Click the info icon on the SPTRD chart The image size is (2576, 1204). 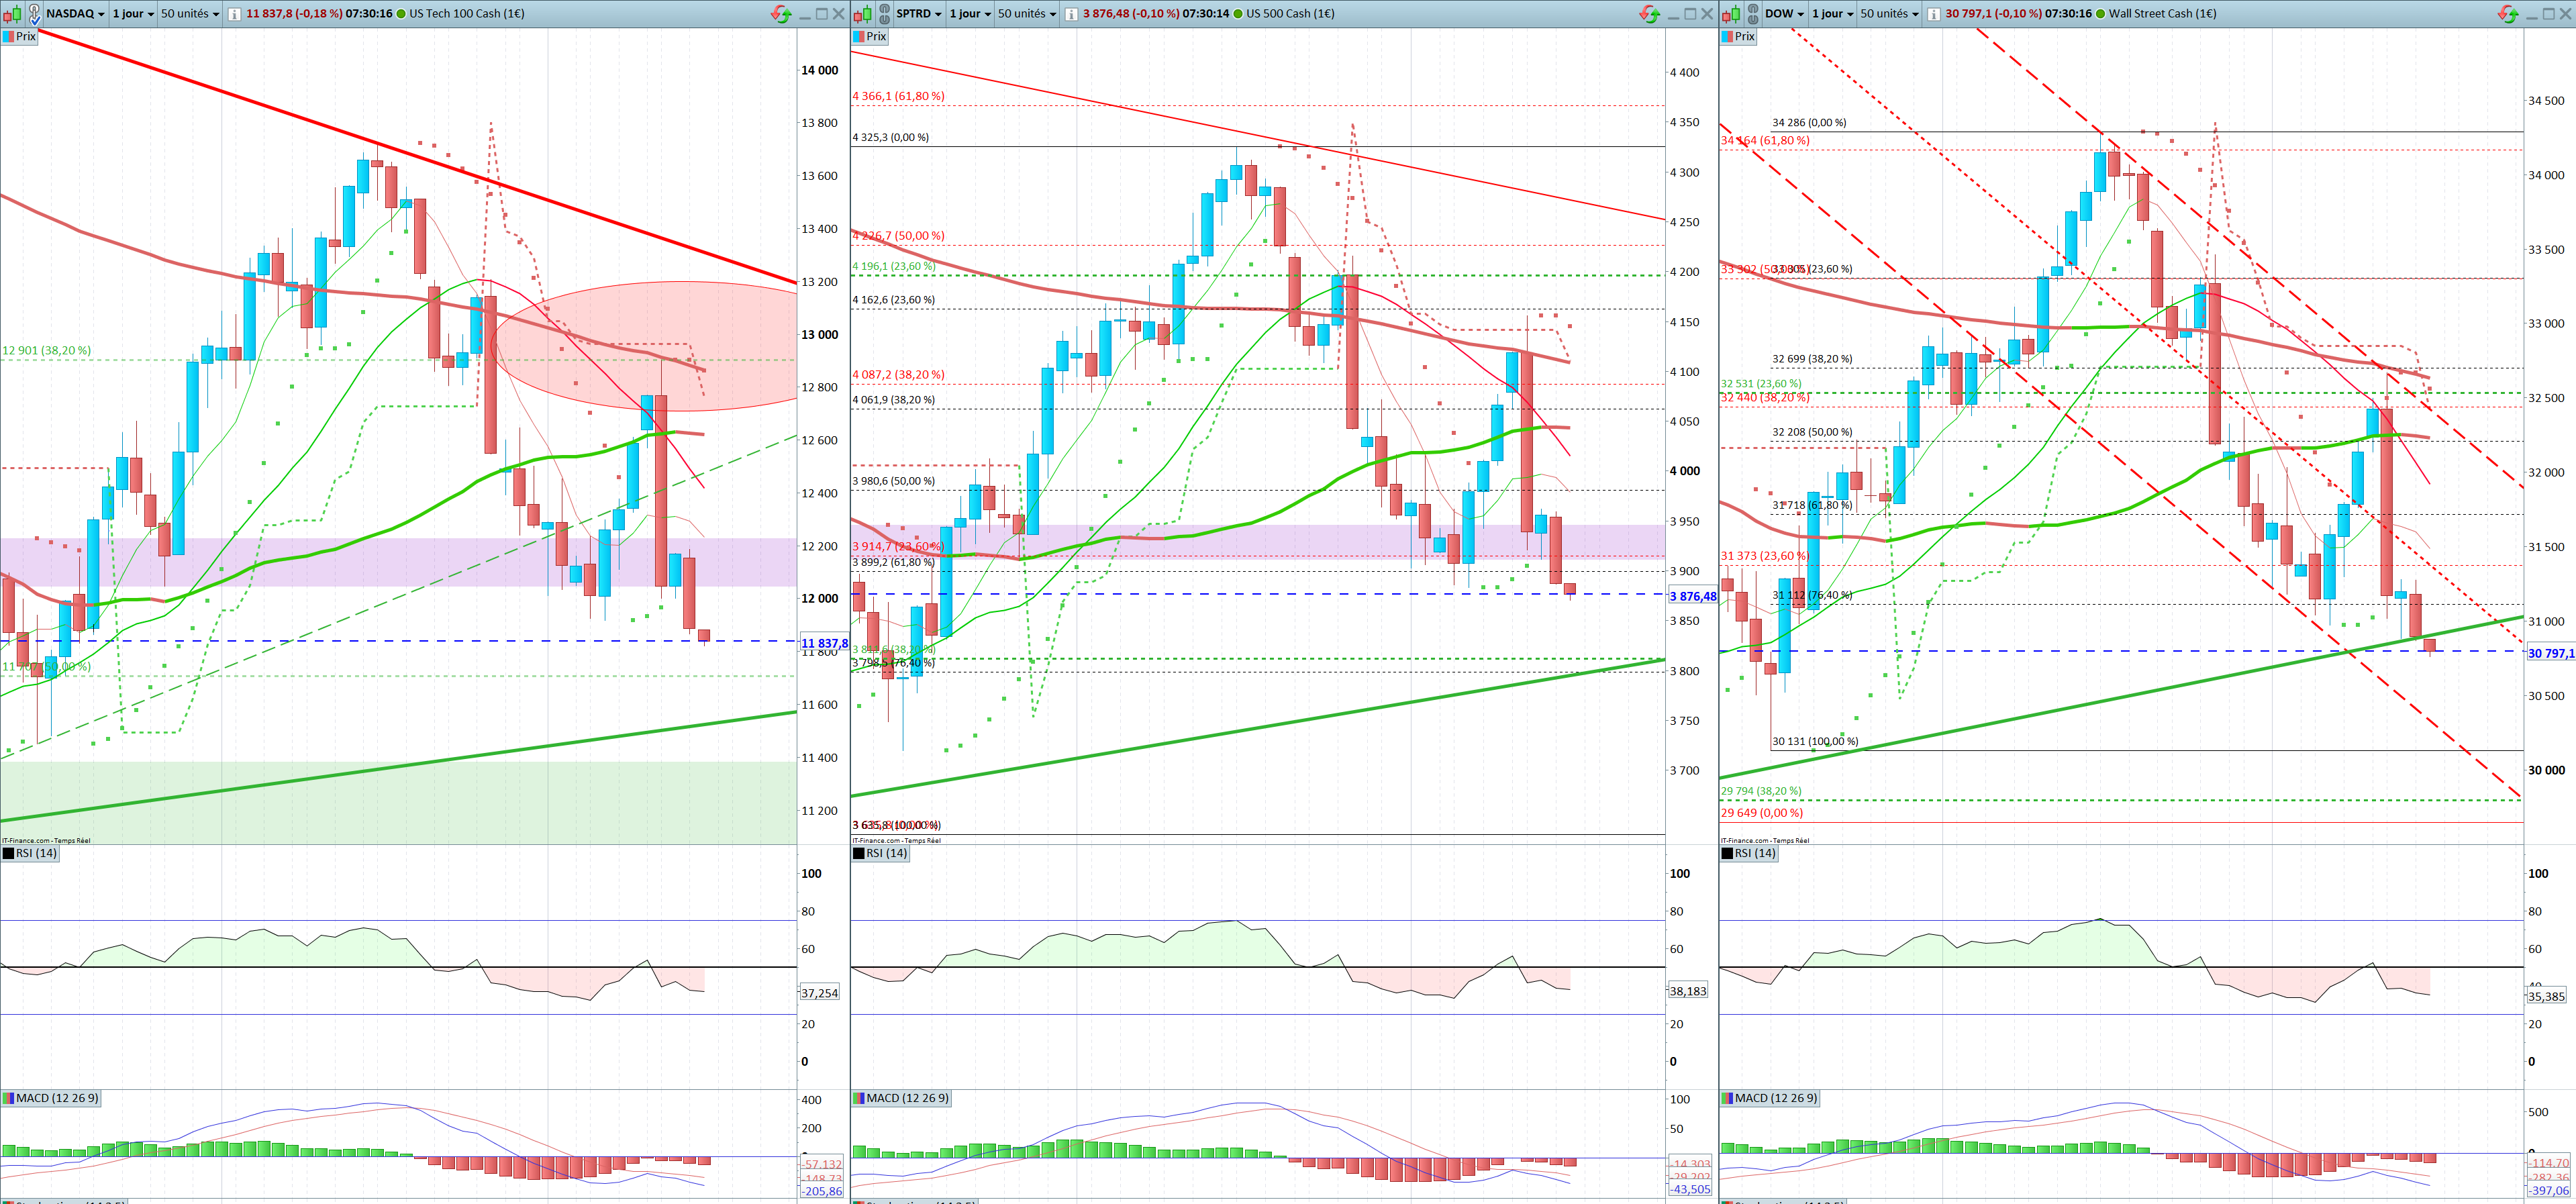pyautogui.click(x=1071, y=14)
